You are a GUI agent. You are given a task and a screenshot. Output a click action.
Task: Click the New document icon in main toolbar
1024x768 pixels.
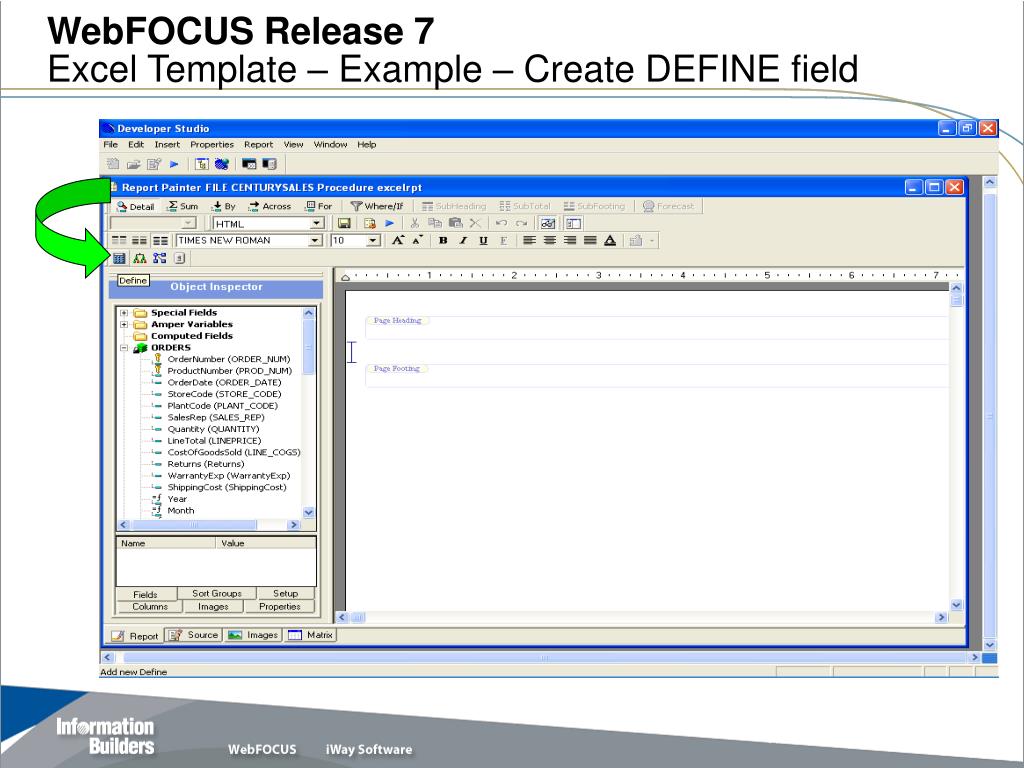click(113, 164)
